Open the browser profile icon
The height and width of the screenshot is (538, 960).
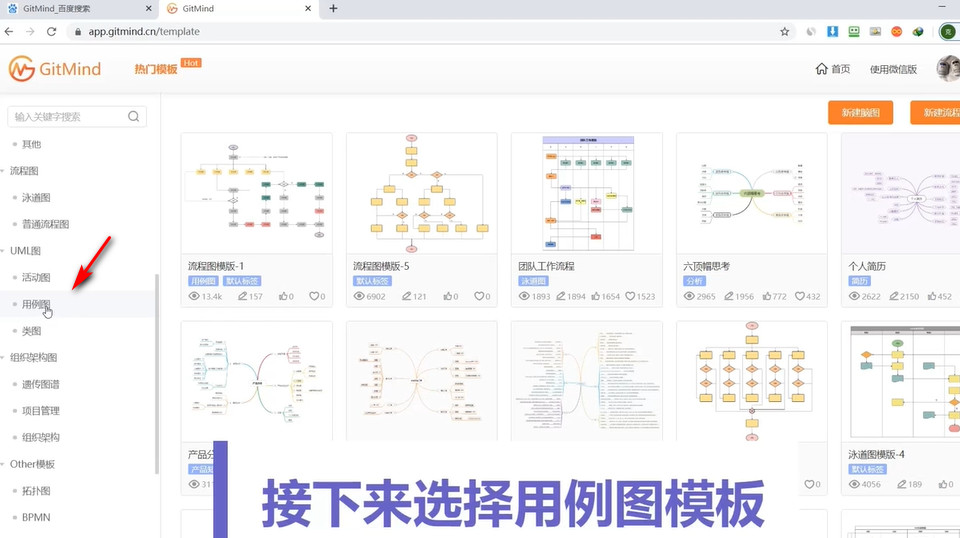click(x=948, y=31)
